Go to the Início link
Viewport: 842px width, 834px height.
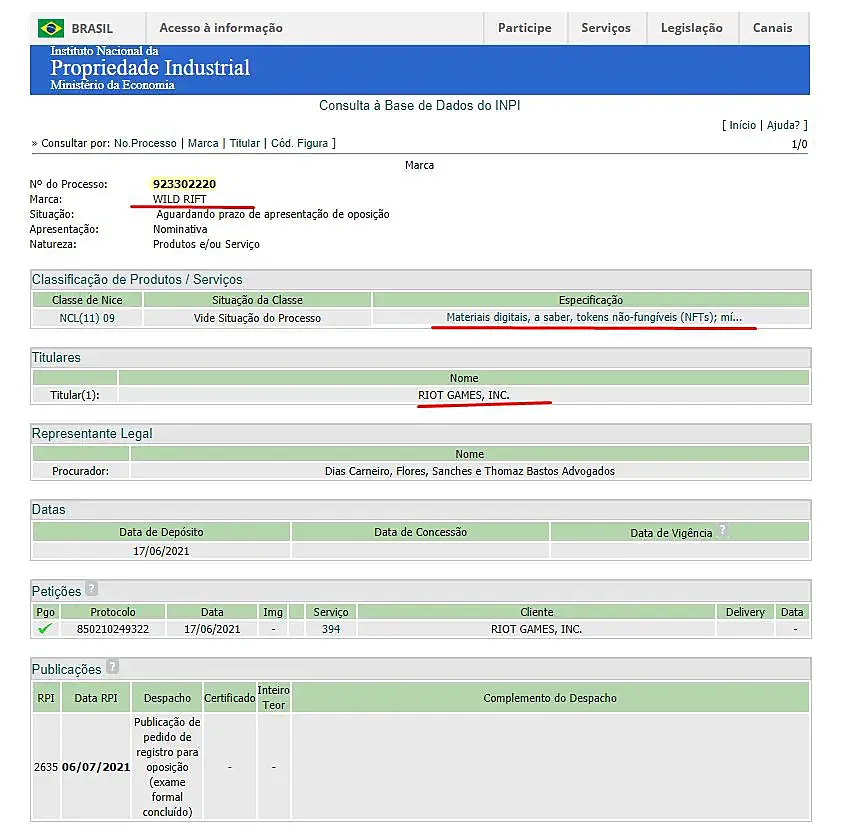pyautogui.click(x=742, y=125)
